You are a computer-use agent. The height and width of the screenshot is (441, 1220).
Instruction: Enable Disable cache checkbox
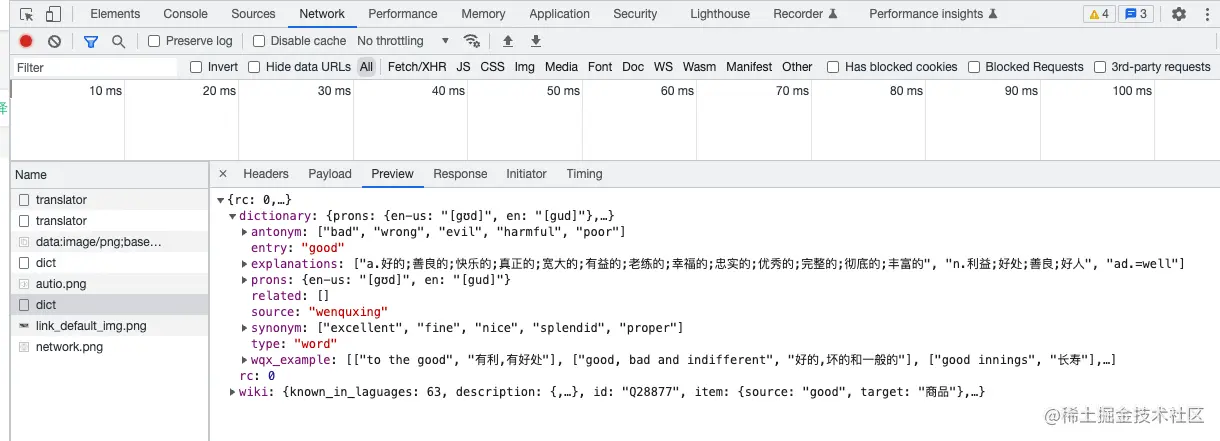[x=259, y=41]
